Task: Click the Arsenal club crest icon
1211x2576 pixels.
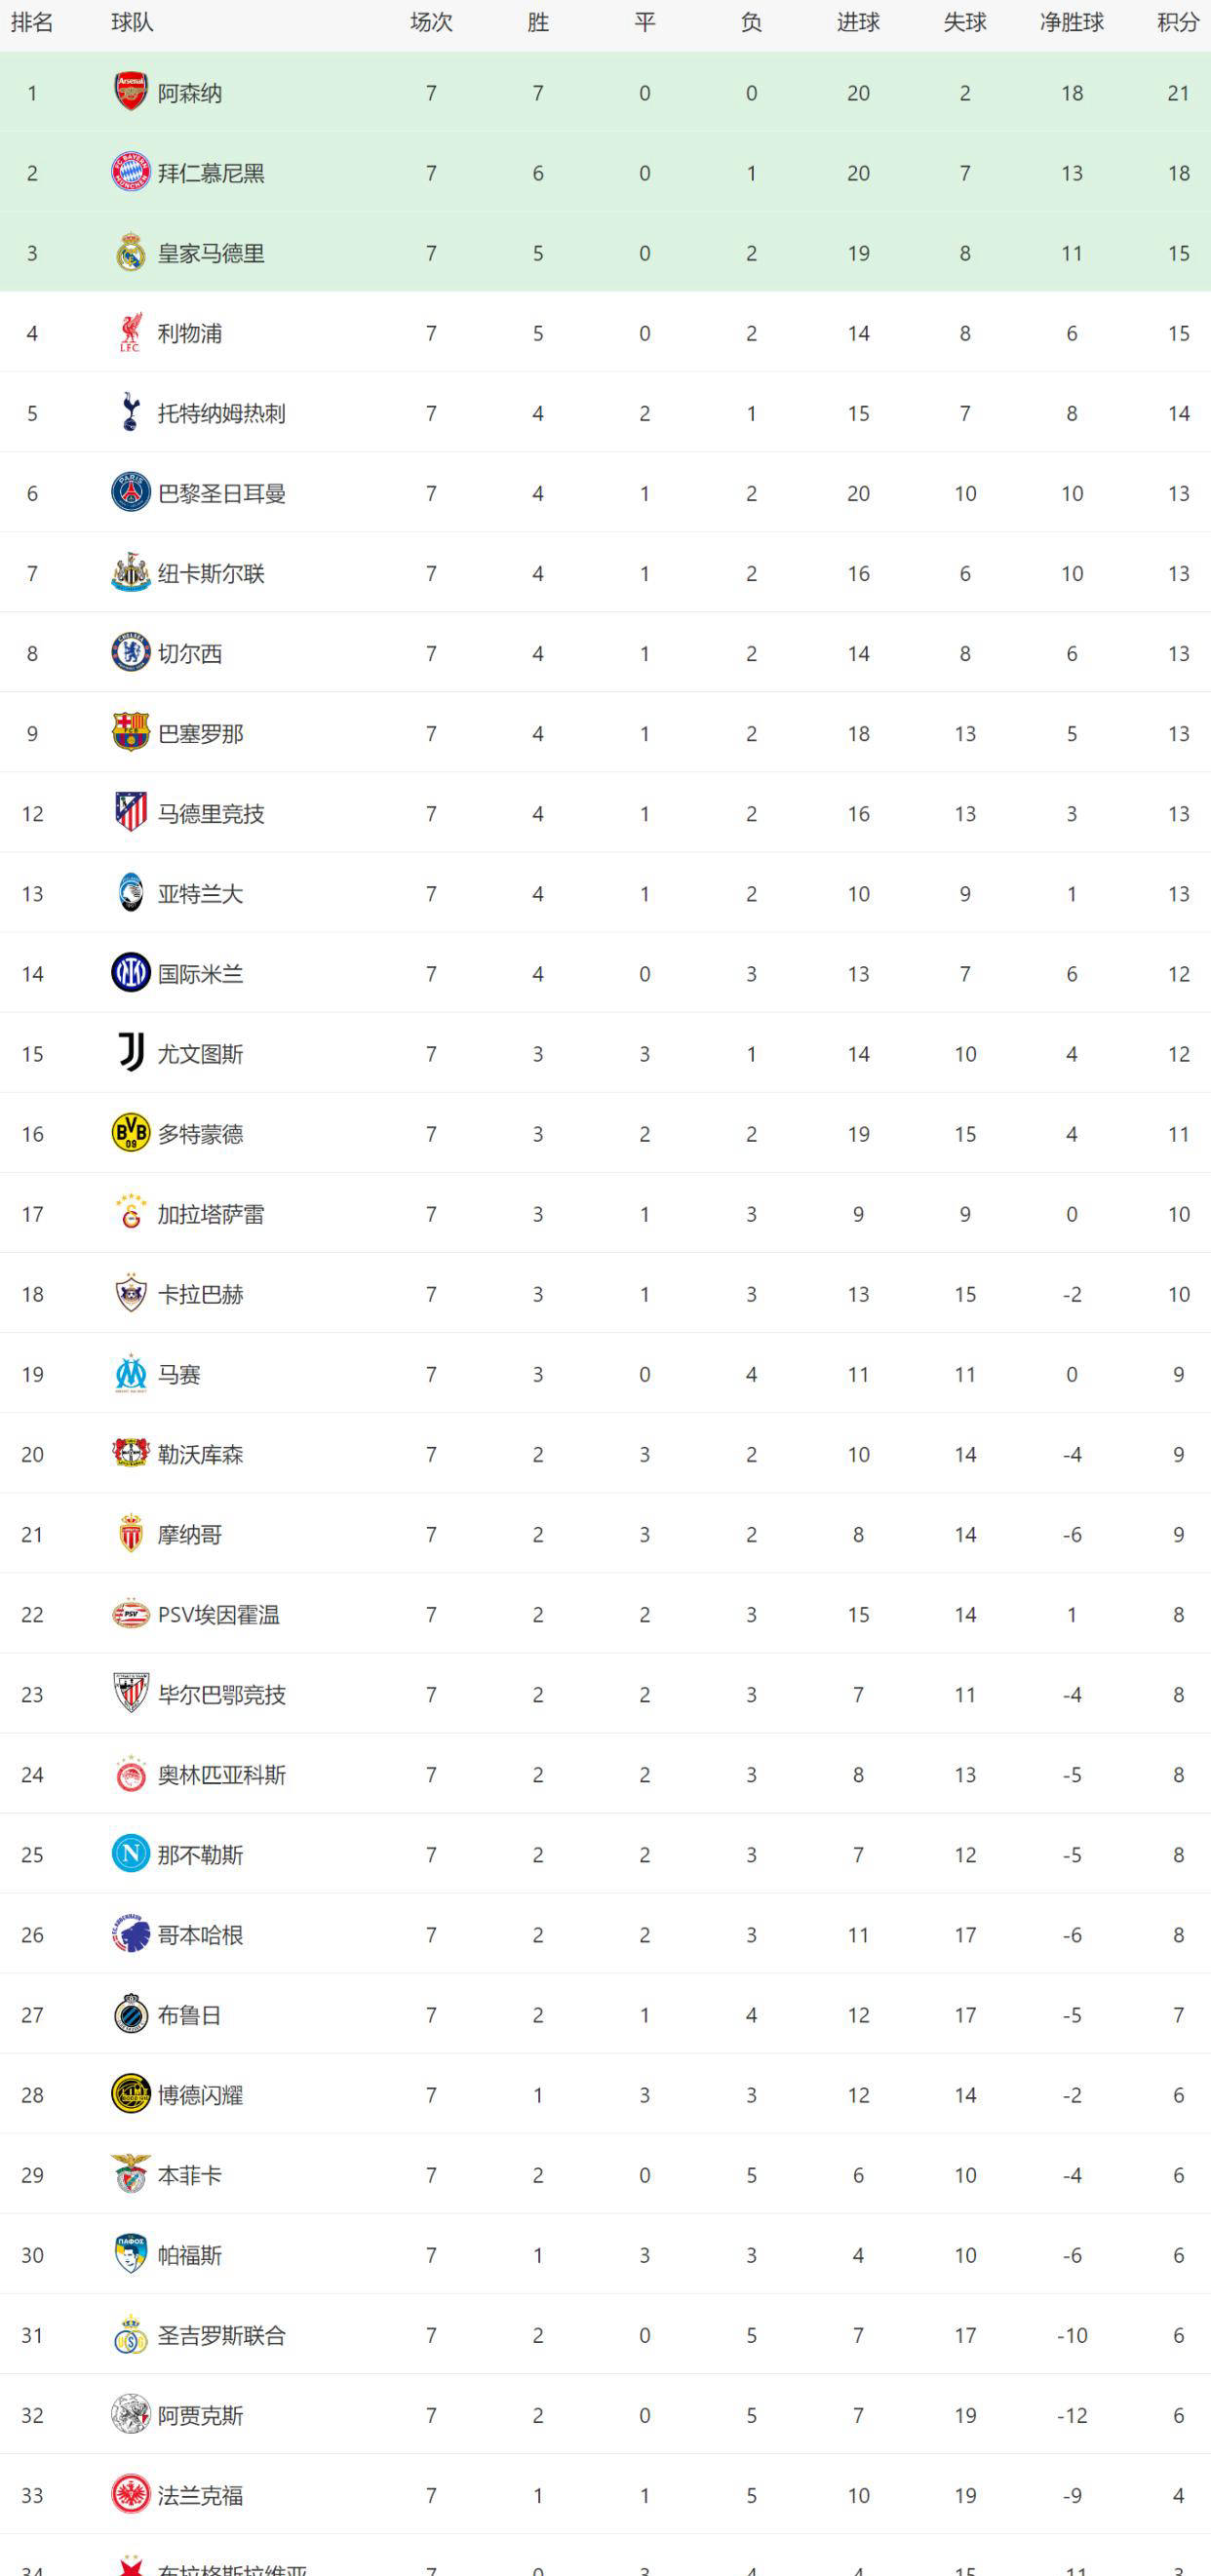Action: click(x=130, y=92)
